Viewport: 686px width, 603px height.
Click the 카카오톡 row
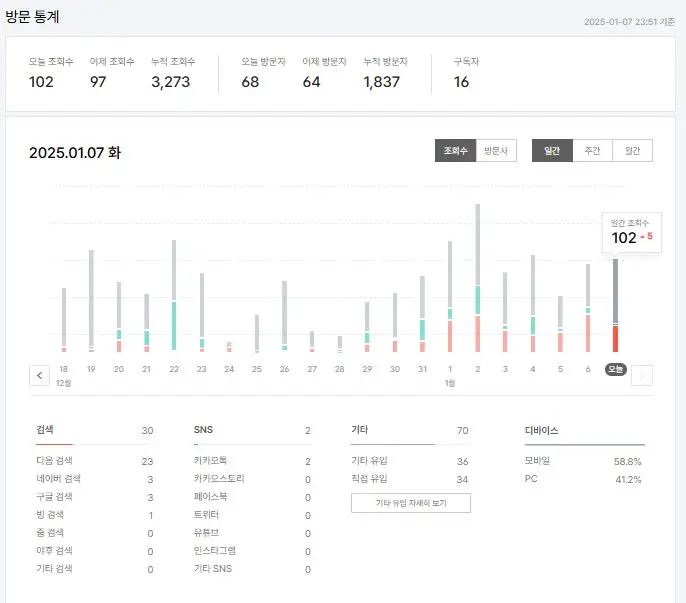tap(252, 461)
